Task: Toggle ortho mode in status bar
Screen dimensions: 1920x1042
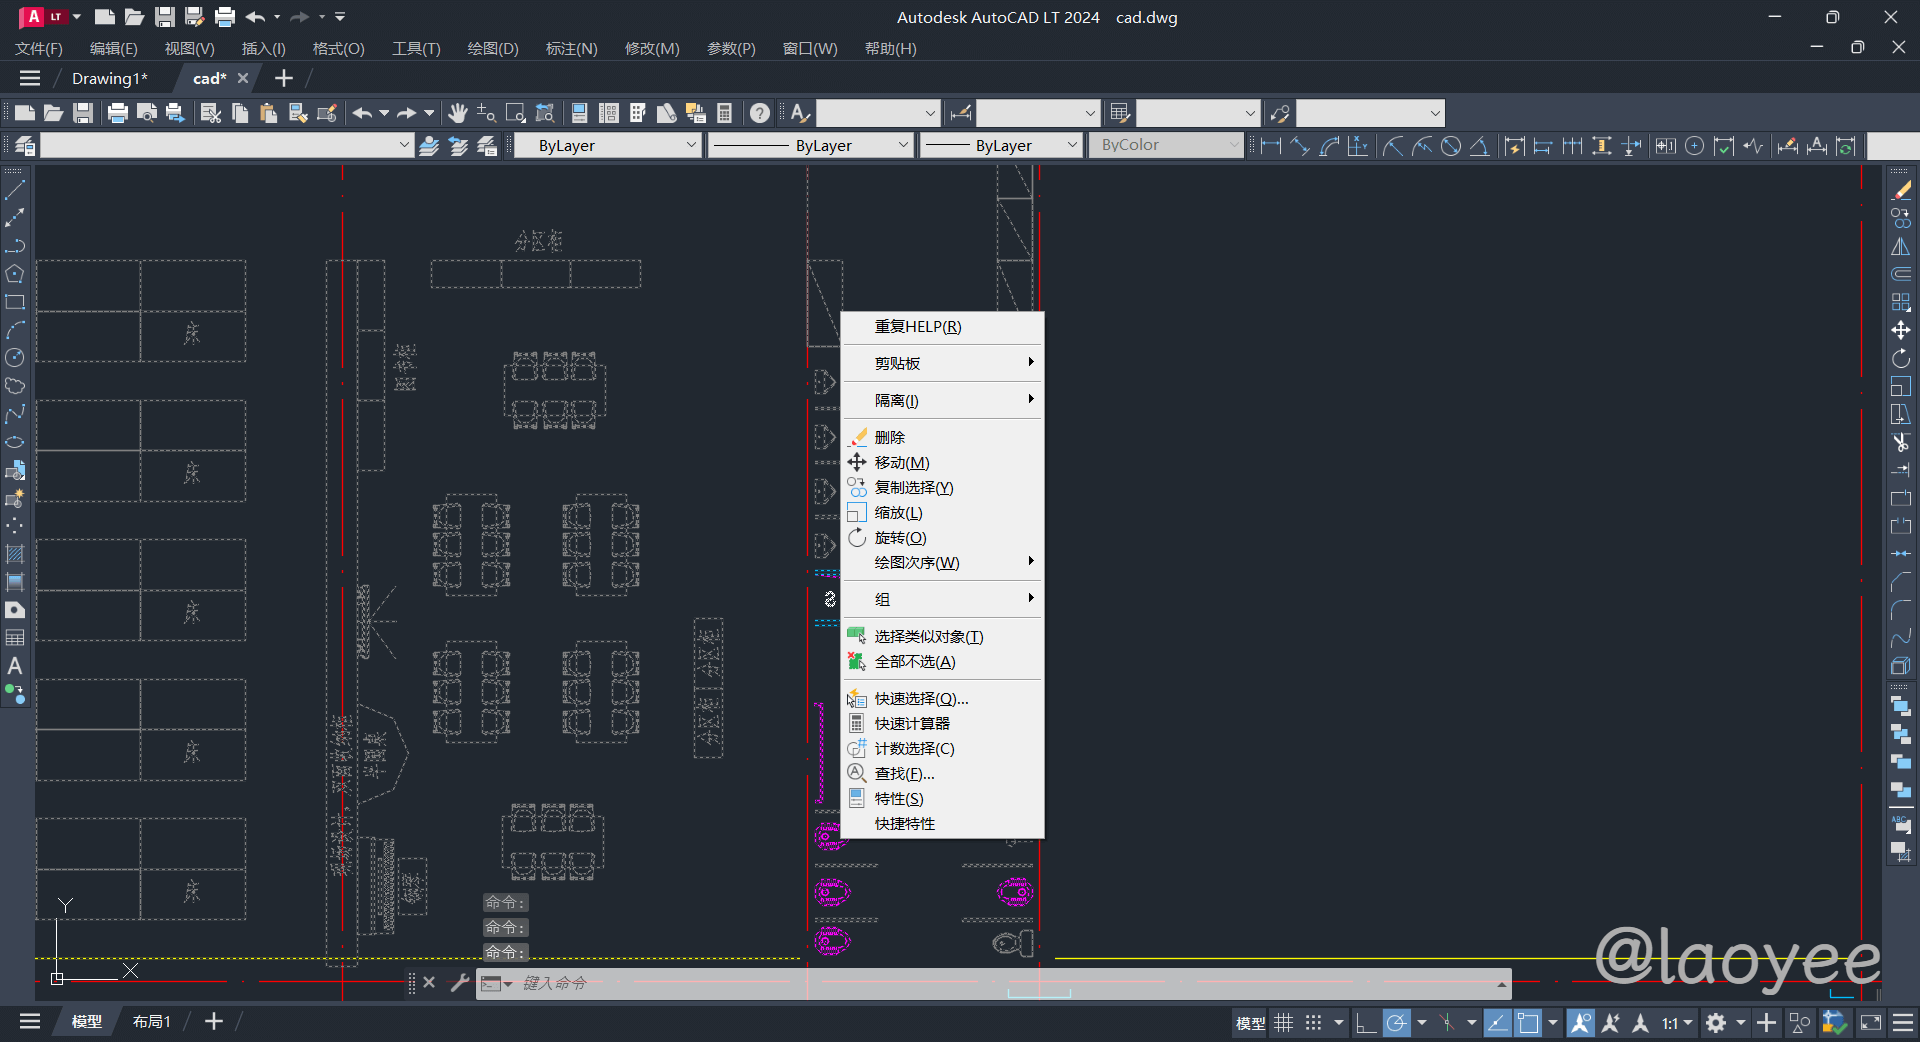Action: pos(1366,1023)
